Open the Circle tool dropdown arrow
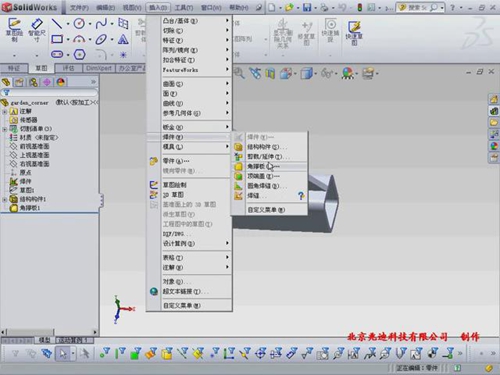This screenshot has height=375, width=500. tap(90, 24)
